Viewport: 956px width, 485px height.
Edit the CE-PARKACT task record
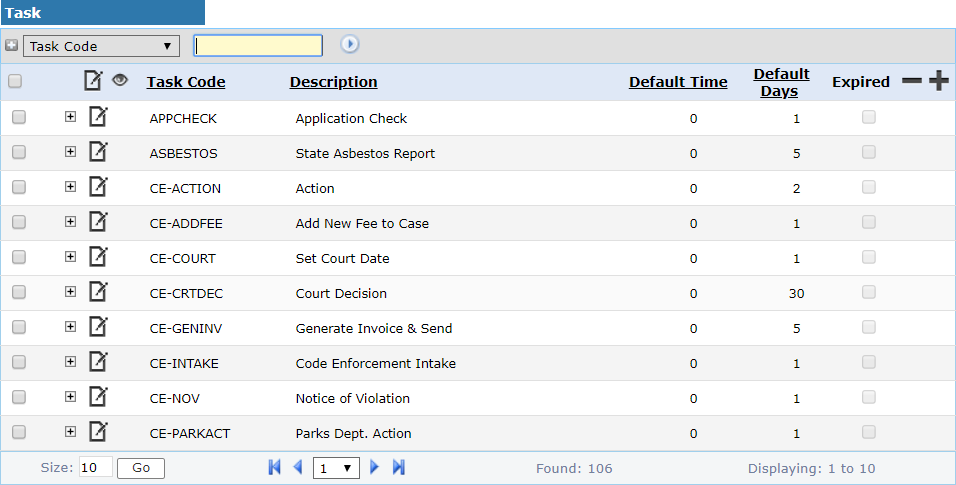tap(98, 432)
